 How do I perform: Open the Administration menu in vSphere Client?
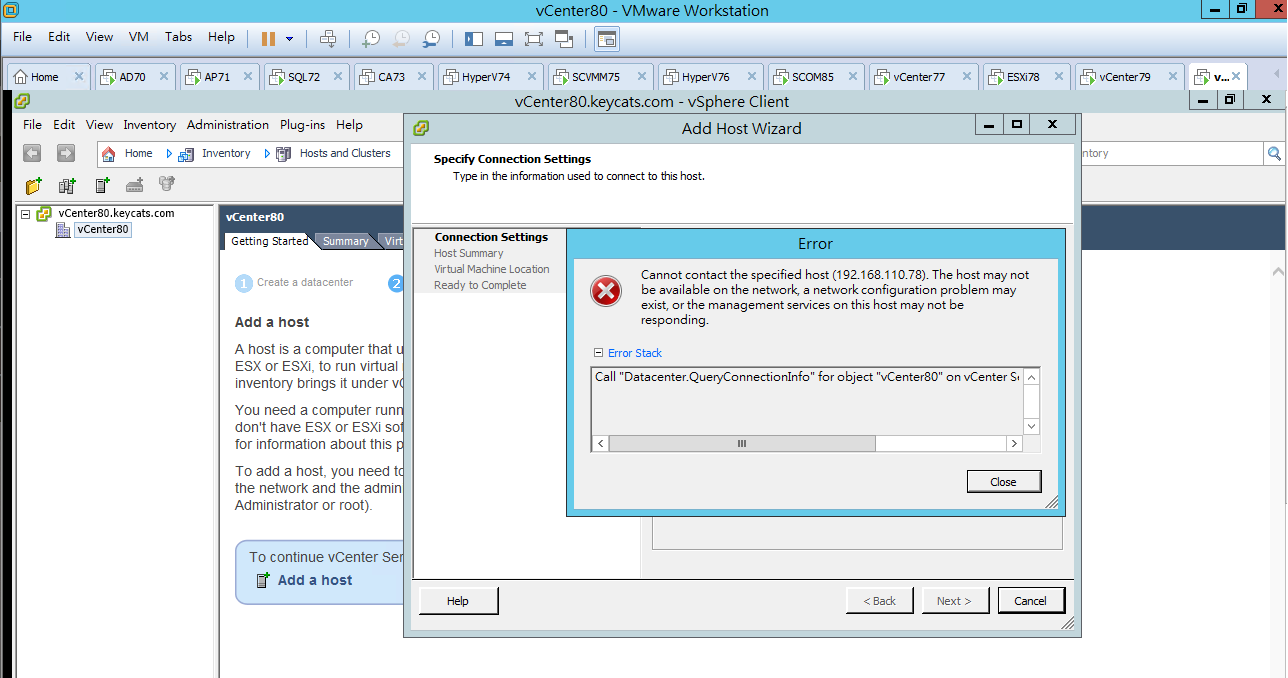tap(228, 125)
